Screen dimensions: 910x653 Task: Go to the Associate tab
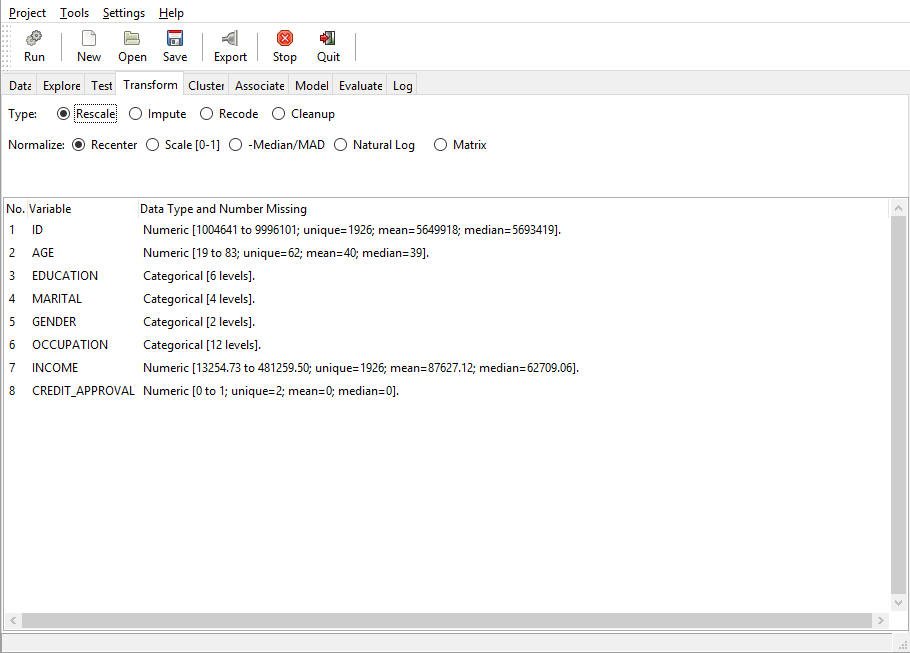(x=259, y=86)
